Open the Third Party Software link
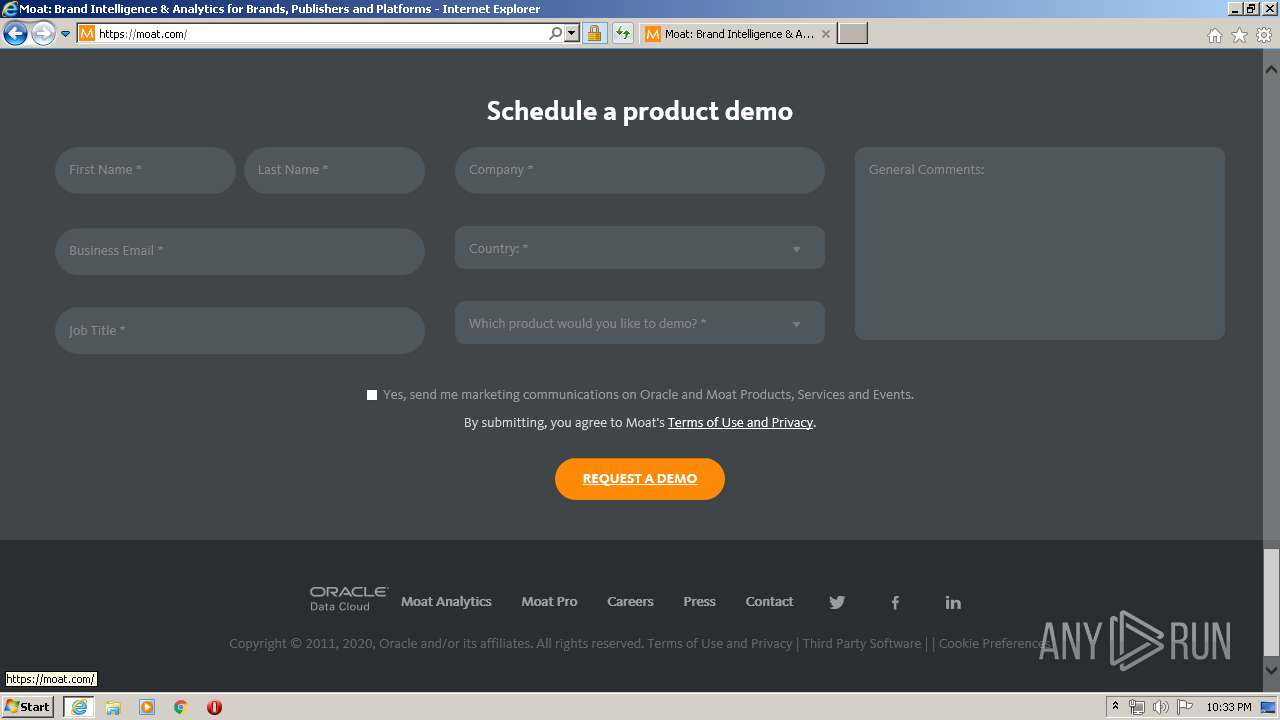Viewport: 1280px width, 720px height. click(862, 643)
